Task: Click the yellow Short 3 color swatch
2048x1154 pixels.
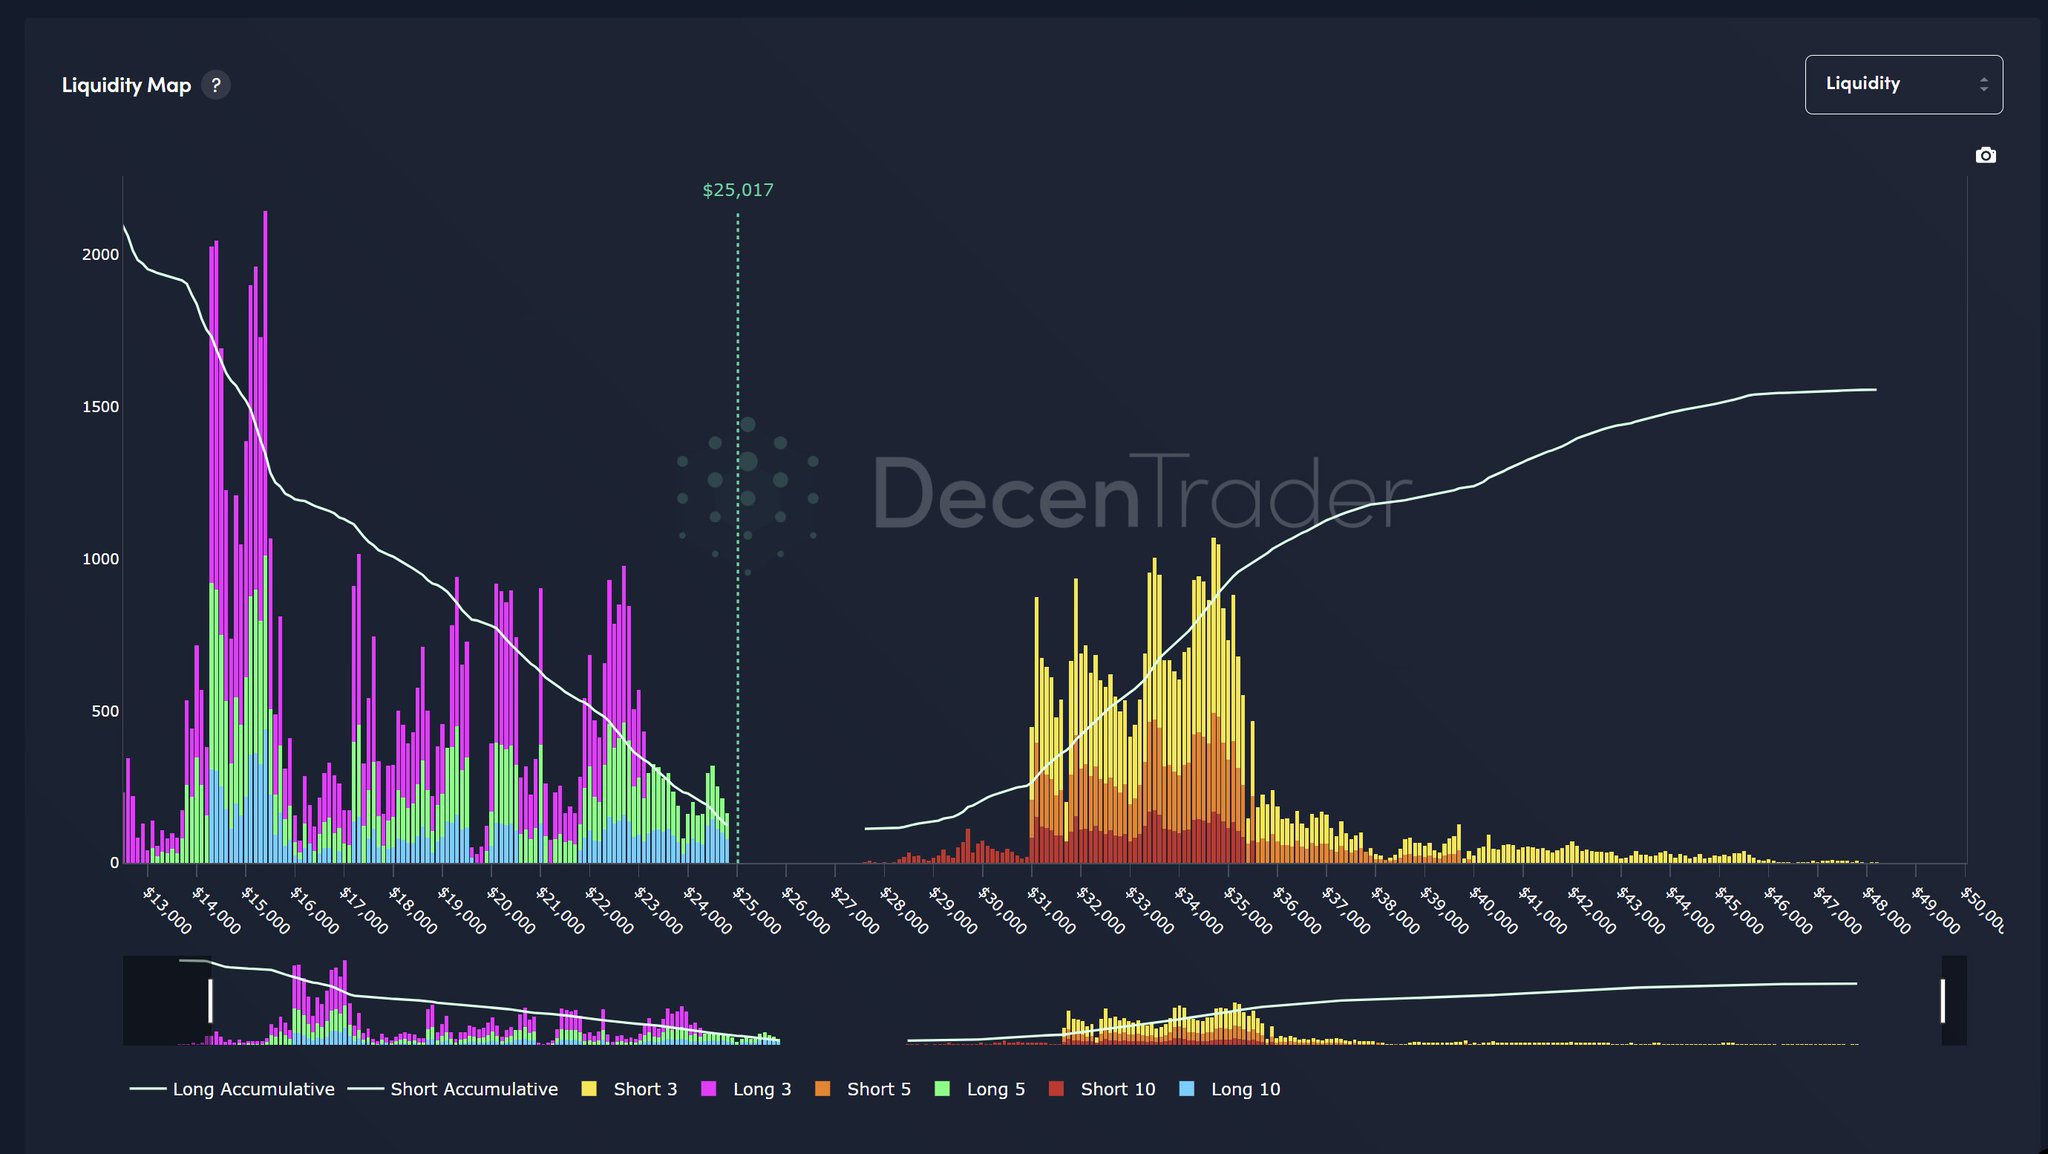Action: (589, 1089)
